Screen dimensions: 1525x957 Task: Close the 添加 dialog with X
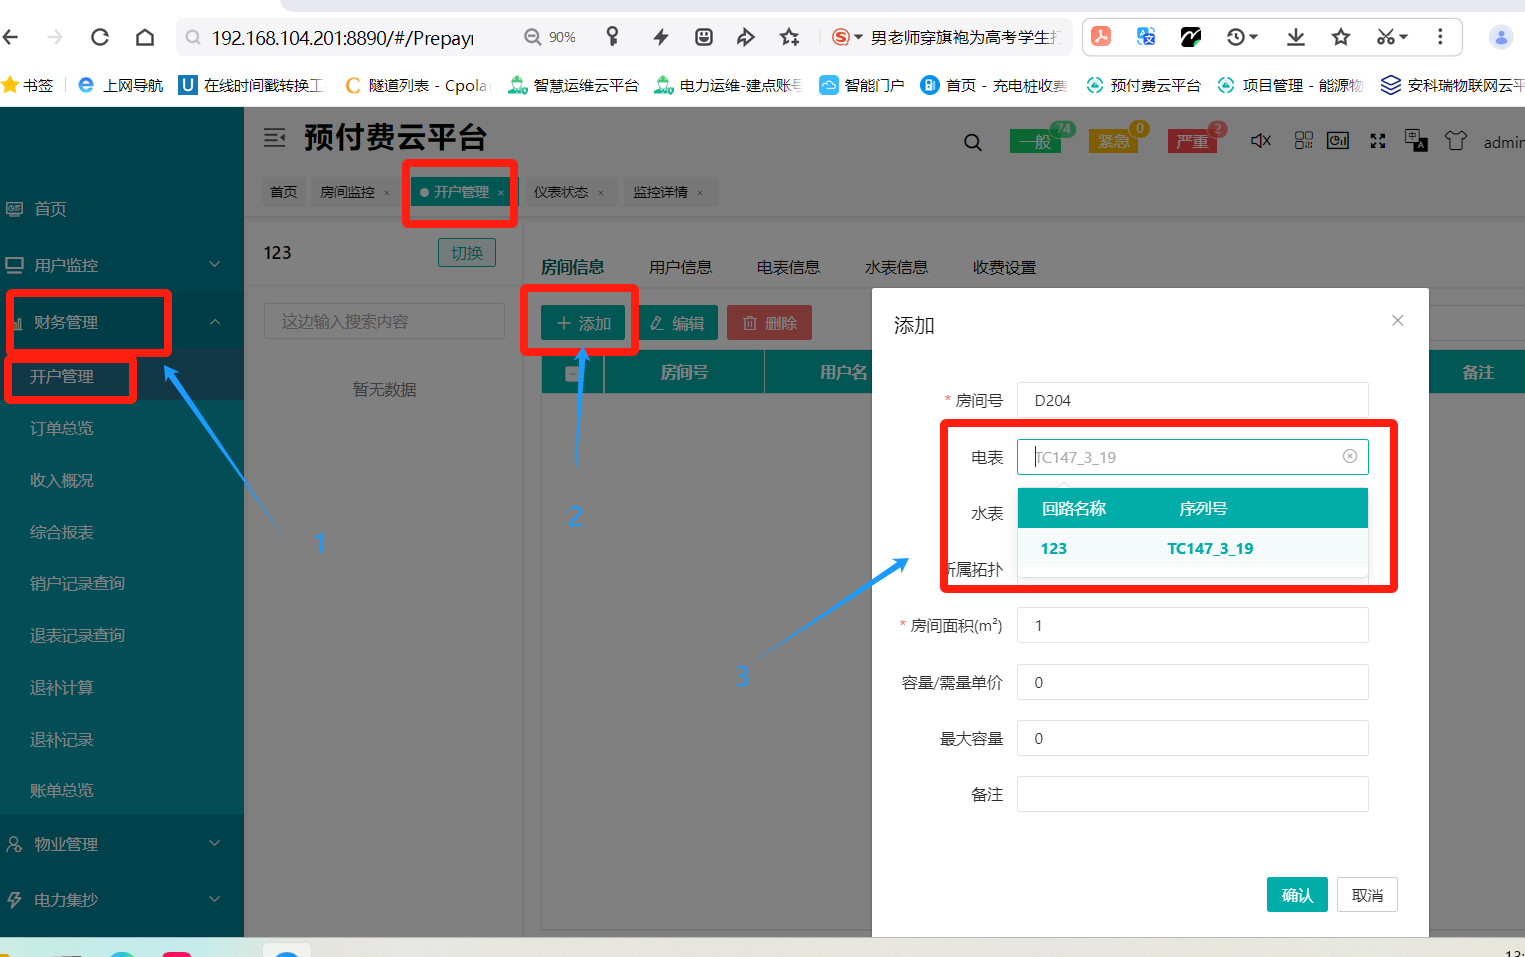[1397, 321]
